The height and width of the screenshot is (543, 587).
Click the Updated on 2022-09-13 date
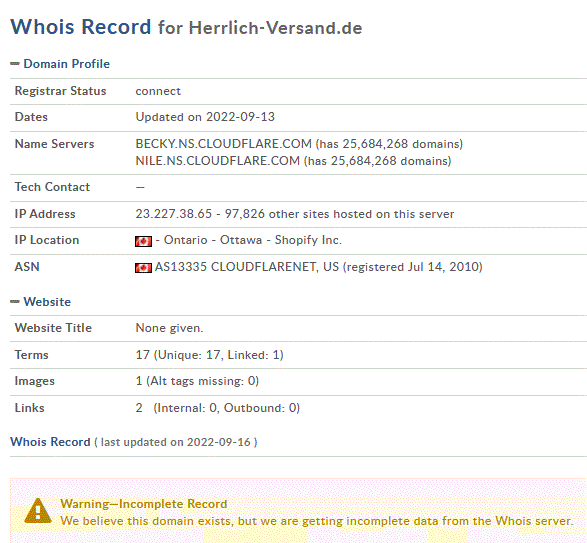(205, 117)
